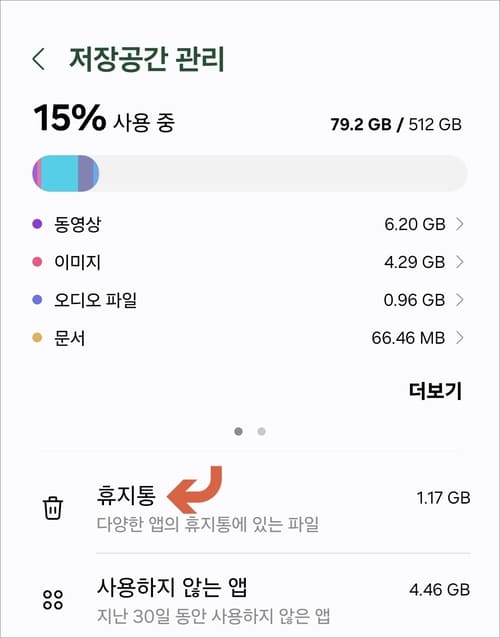
Task: Select the orange dot next to 문서
Action: [x=37, y=338]
